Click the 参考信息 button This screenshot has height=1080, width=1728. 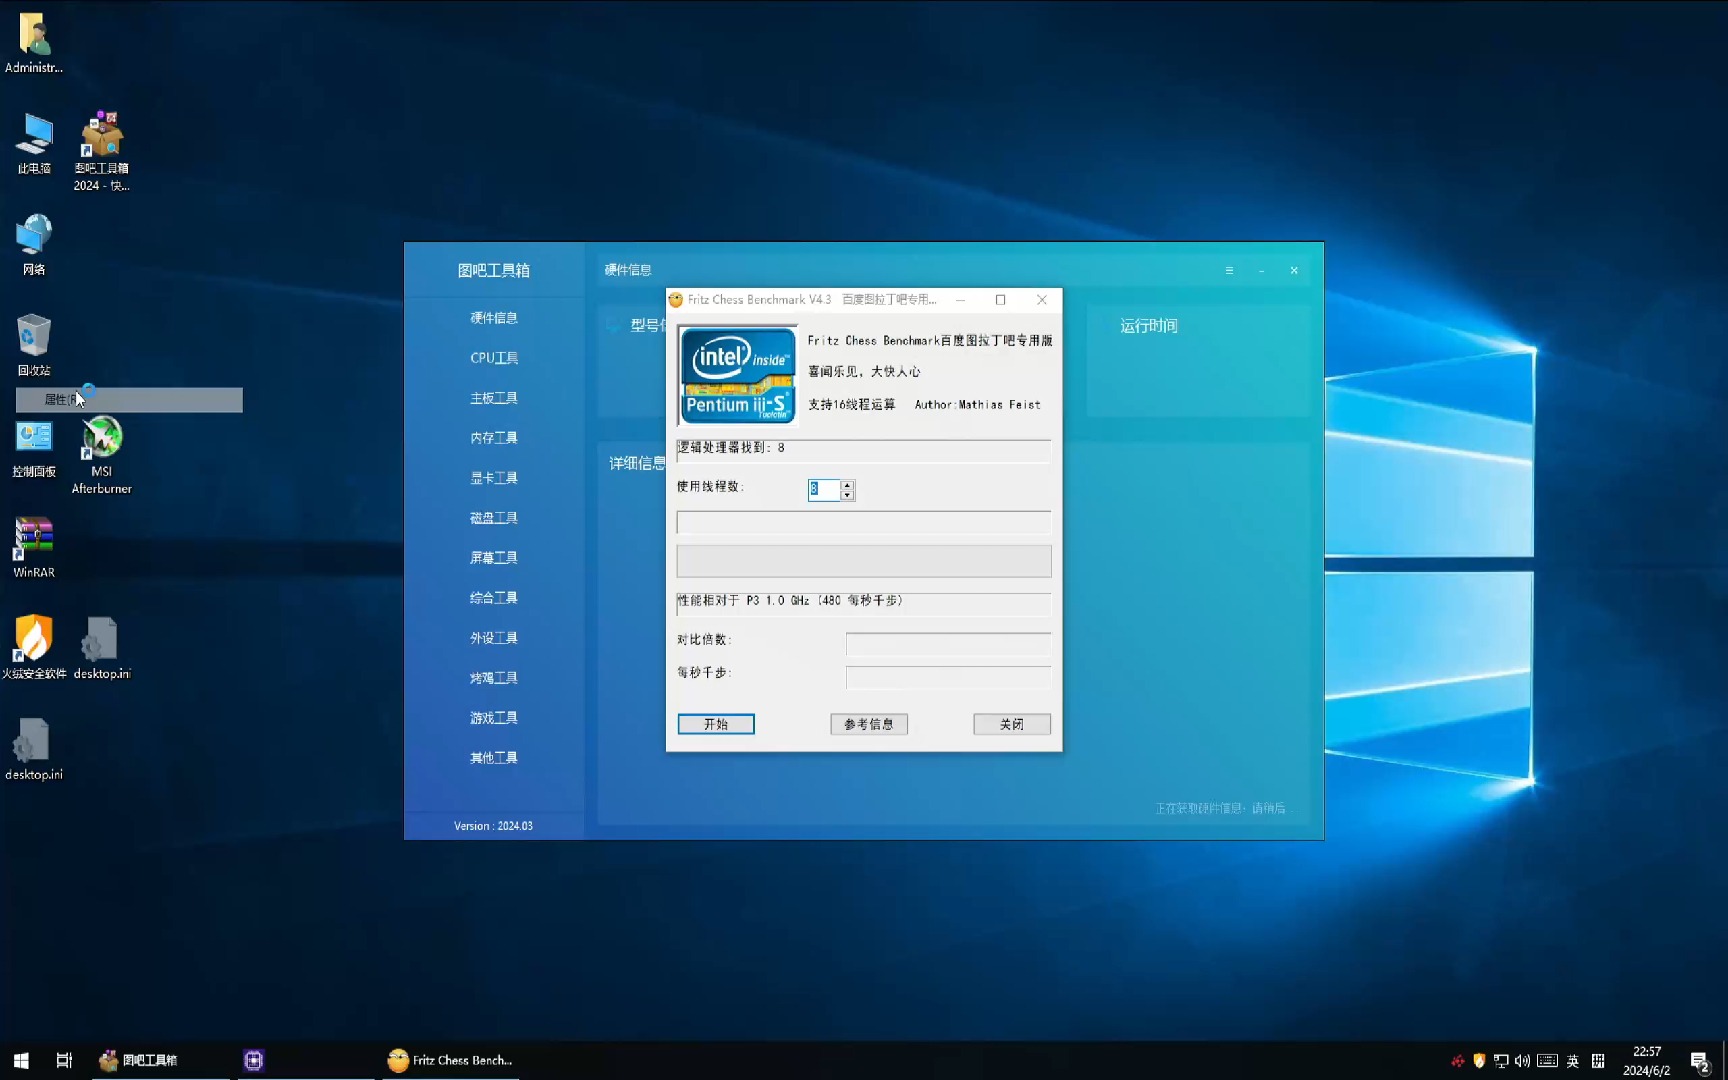tap(869, 724)
